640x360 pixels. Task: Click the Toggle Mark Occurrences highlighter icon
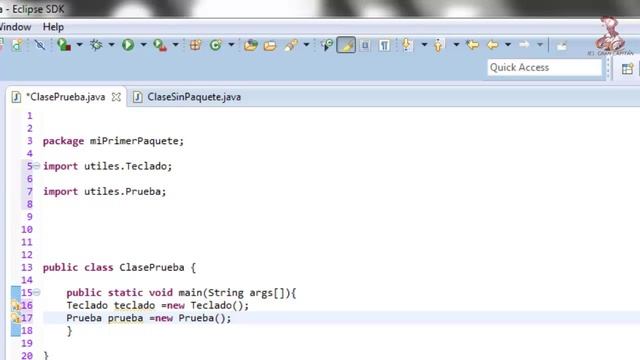346,45
